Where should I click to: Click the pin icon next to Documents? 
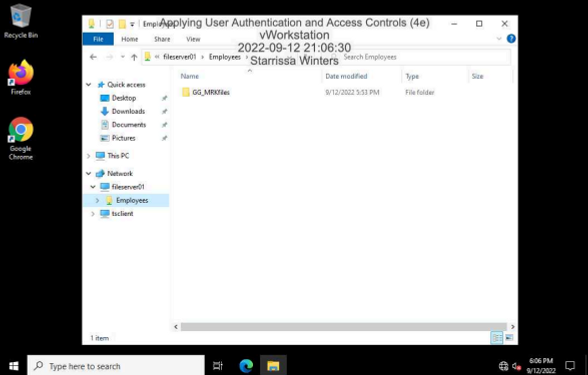click(x=164, y=125)
